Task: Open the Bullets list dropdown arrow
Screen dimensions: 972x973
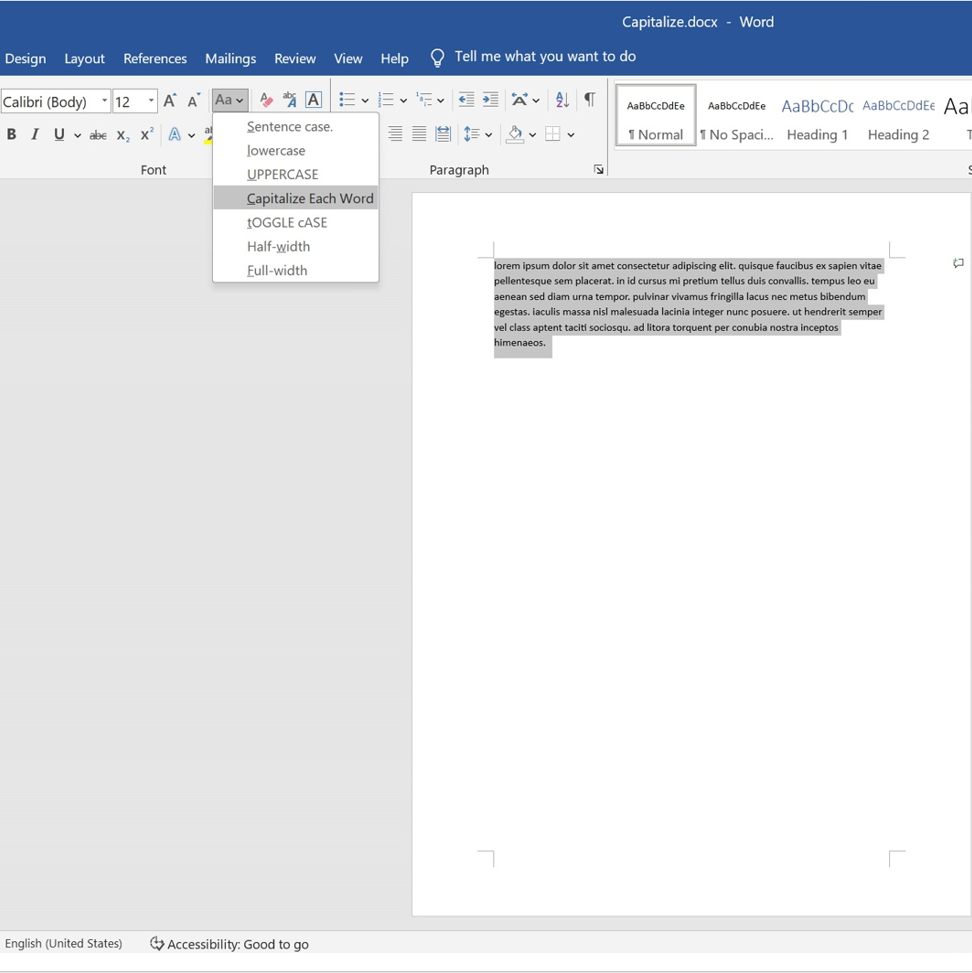Action: click(x=365, y=101)
